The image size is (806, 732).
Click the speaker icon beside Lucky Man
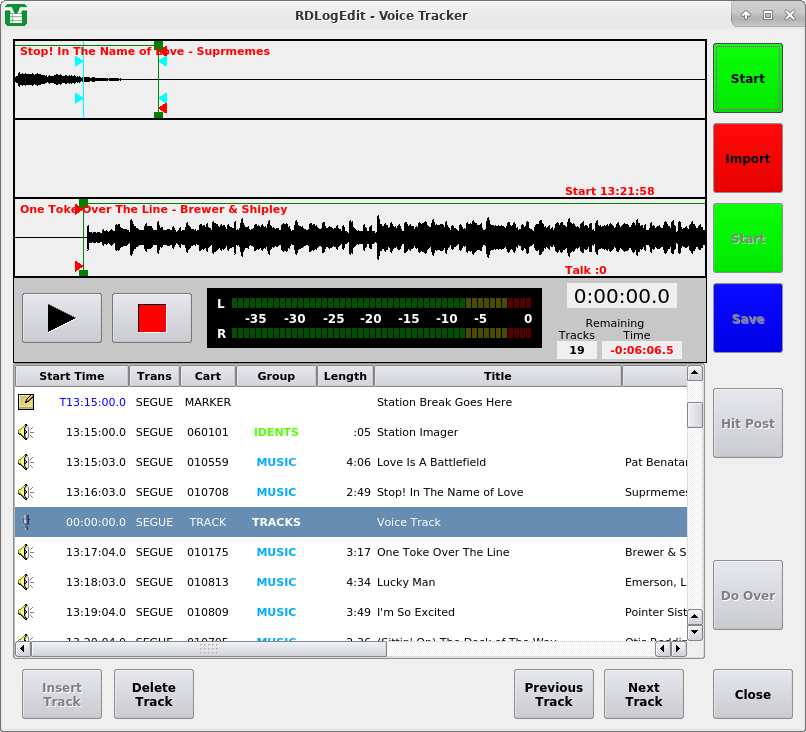click(x=26, y=582)
